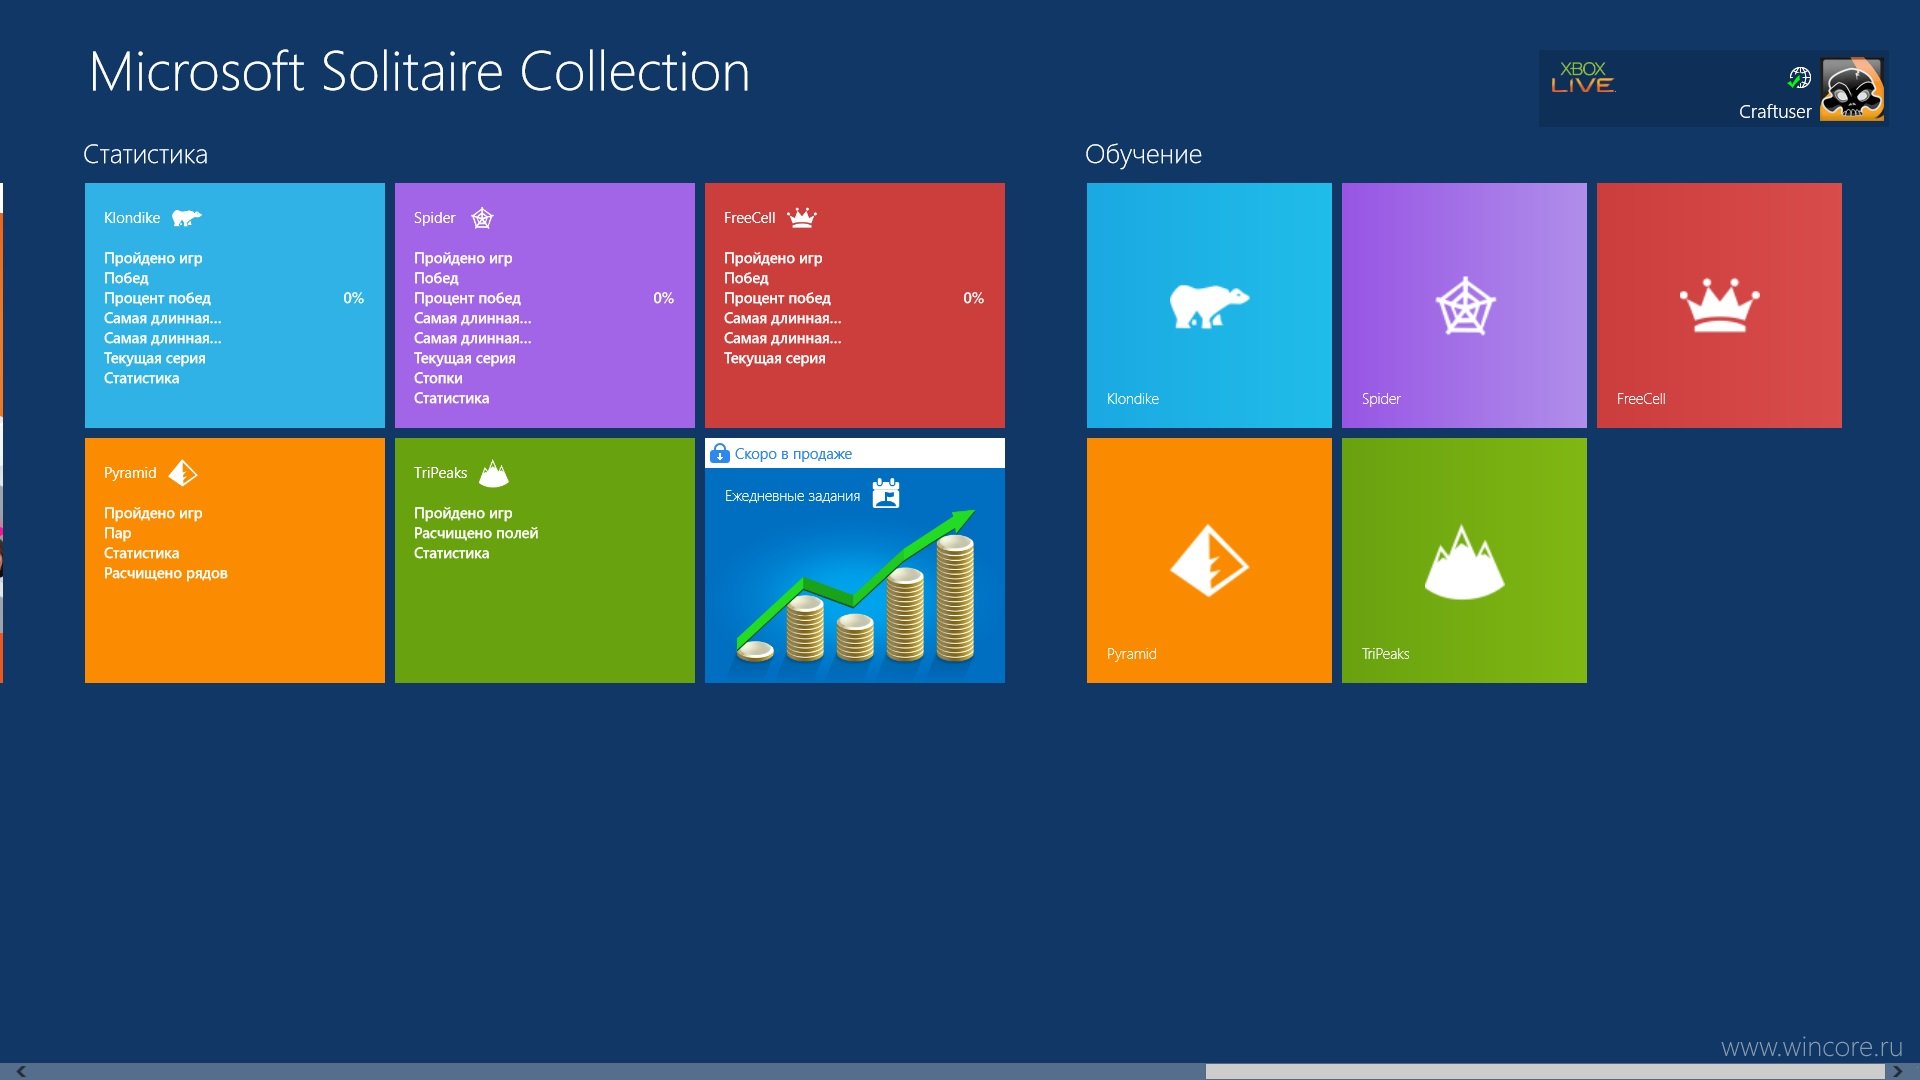Click Пройдено игр in the Spider tile
This screenshot has width=1920, height=1080.
tap(463, 258)
